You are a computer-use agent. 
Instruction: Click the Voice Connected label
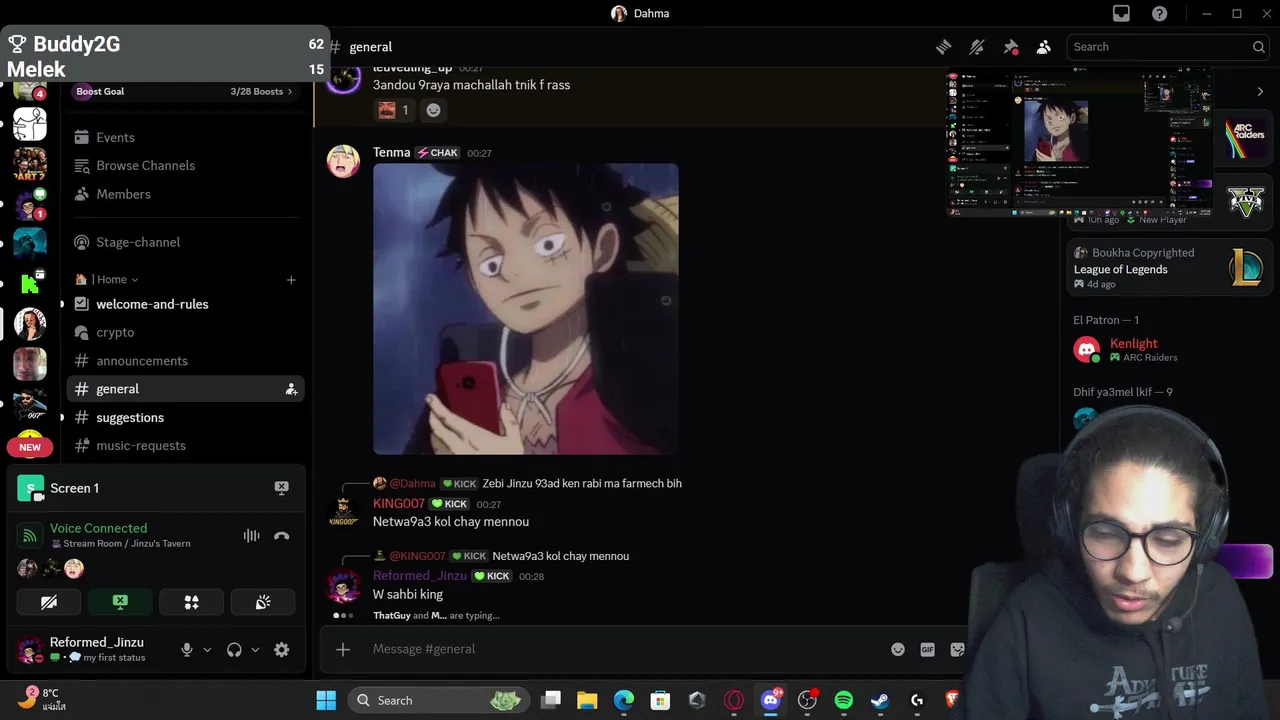click(98, 528)
